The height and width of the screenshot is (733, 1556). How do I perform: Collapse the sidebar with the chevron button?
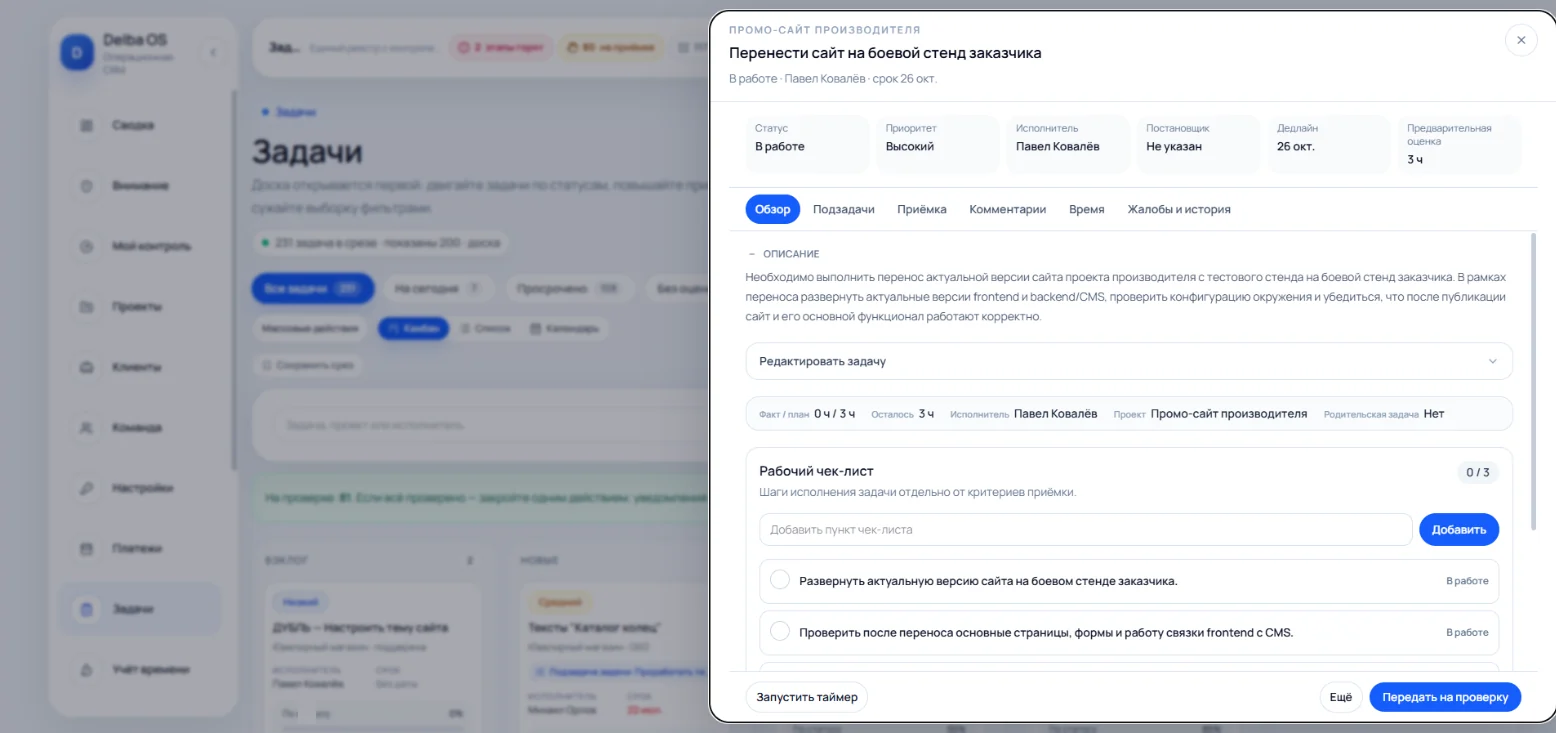pos(213,53)
